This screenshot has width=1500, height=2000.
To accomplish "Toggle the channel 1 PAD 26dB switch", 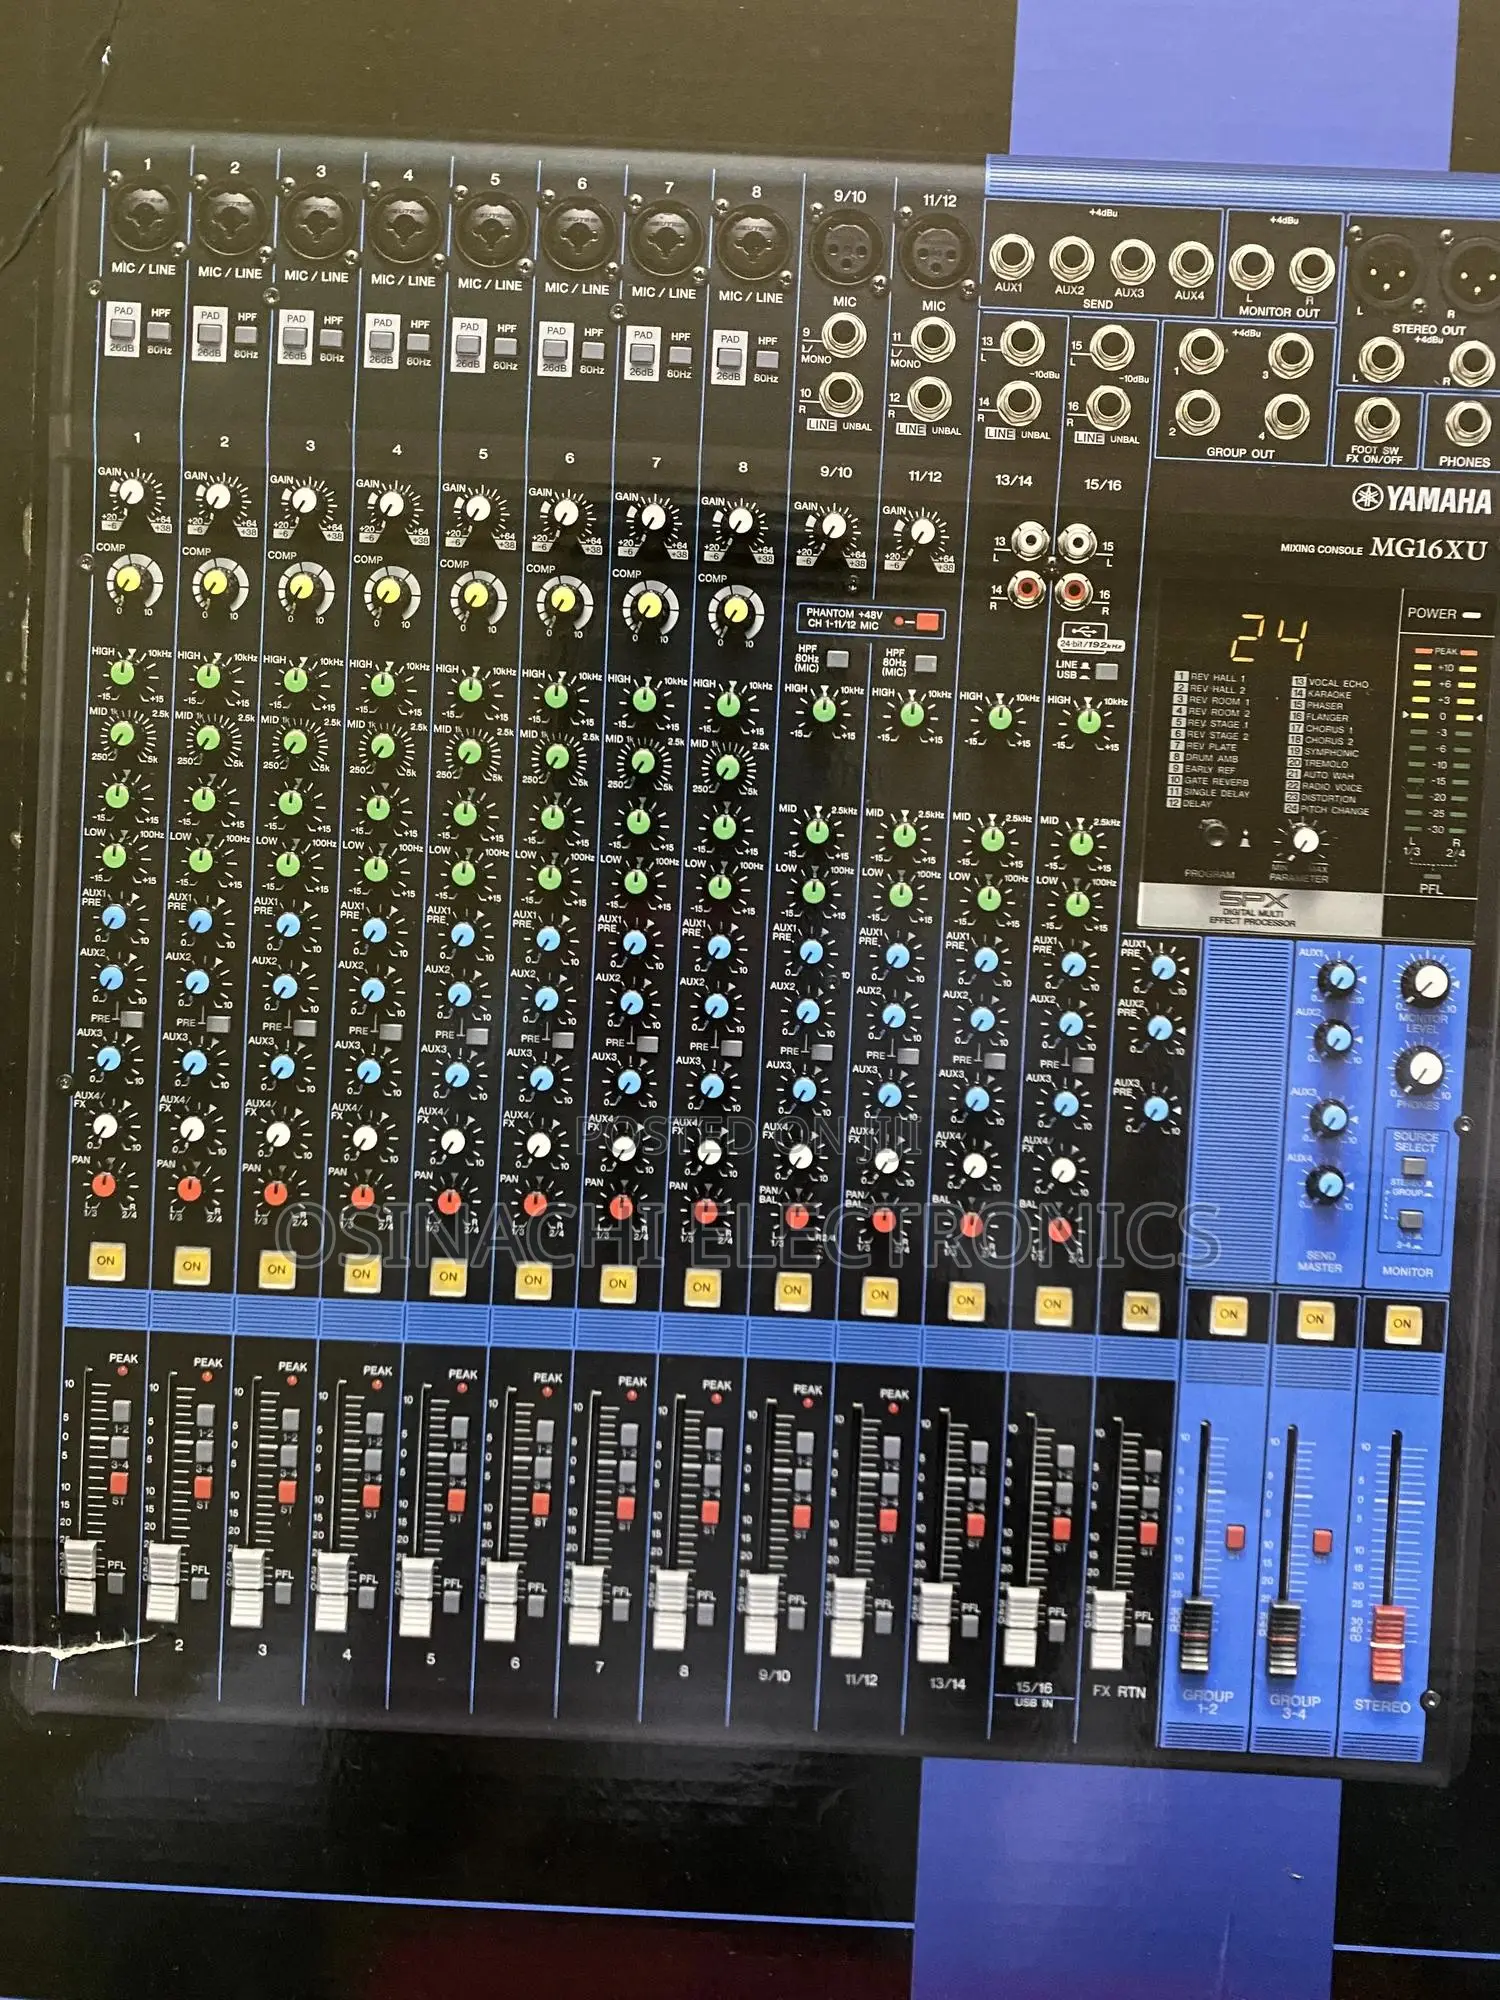I will (x=123, y=330).
